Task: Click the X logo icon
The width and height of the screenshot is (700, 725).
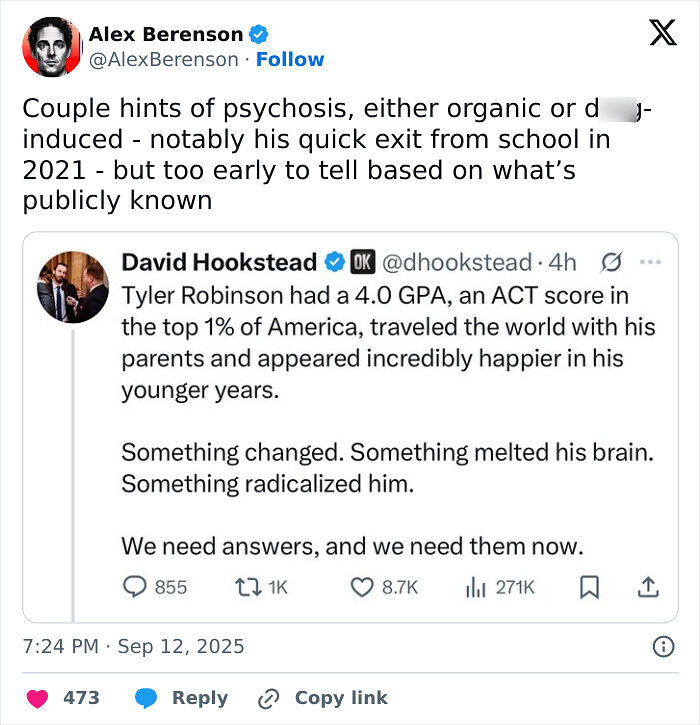Action: tap(656, 34)
